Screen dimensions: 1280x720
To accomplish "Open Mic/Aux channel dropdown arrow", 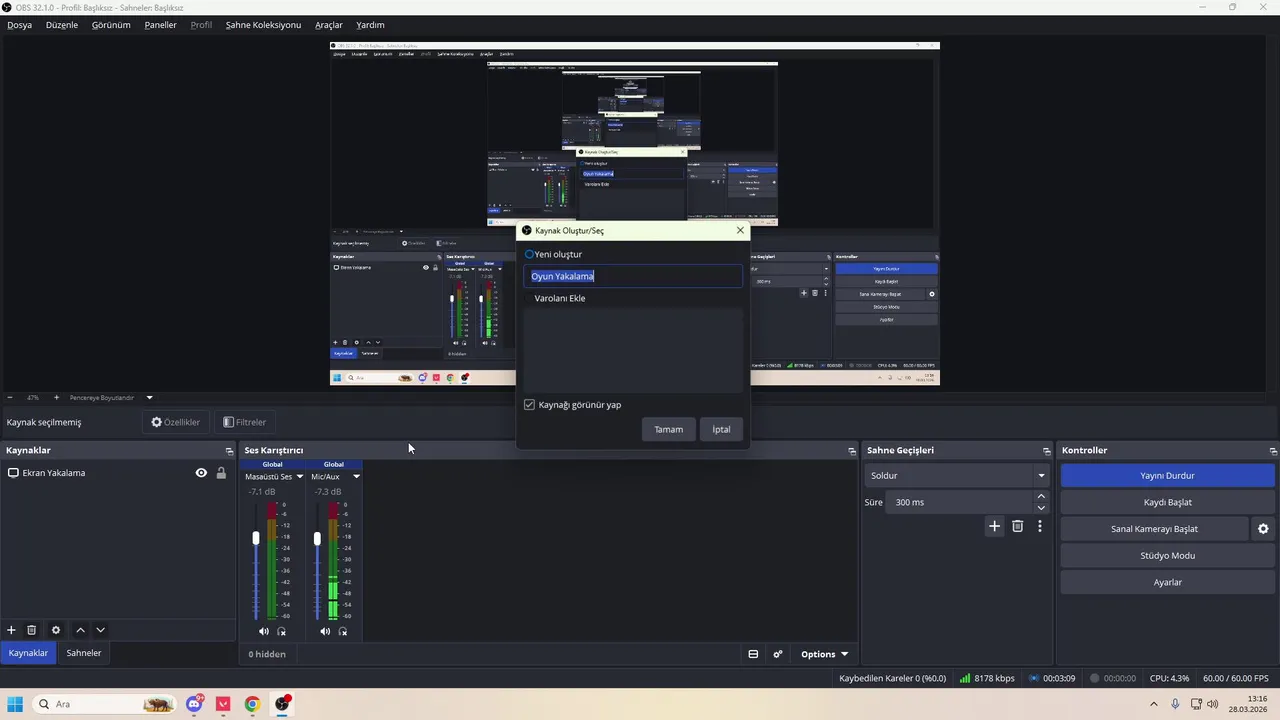I will (x=356, y=477).
